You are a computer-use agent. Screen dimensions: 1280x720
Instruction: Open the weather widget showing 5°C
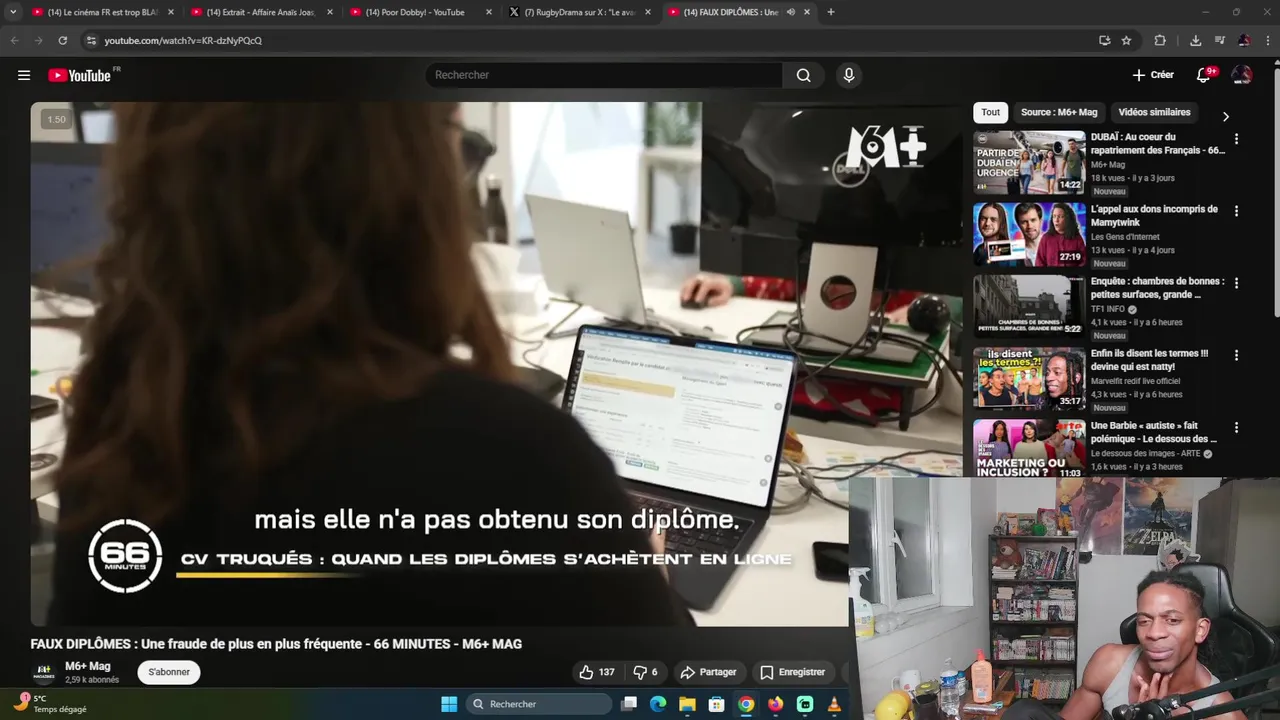click(52, 704)
